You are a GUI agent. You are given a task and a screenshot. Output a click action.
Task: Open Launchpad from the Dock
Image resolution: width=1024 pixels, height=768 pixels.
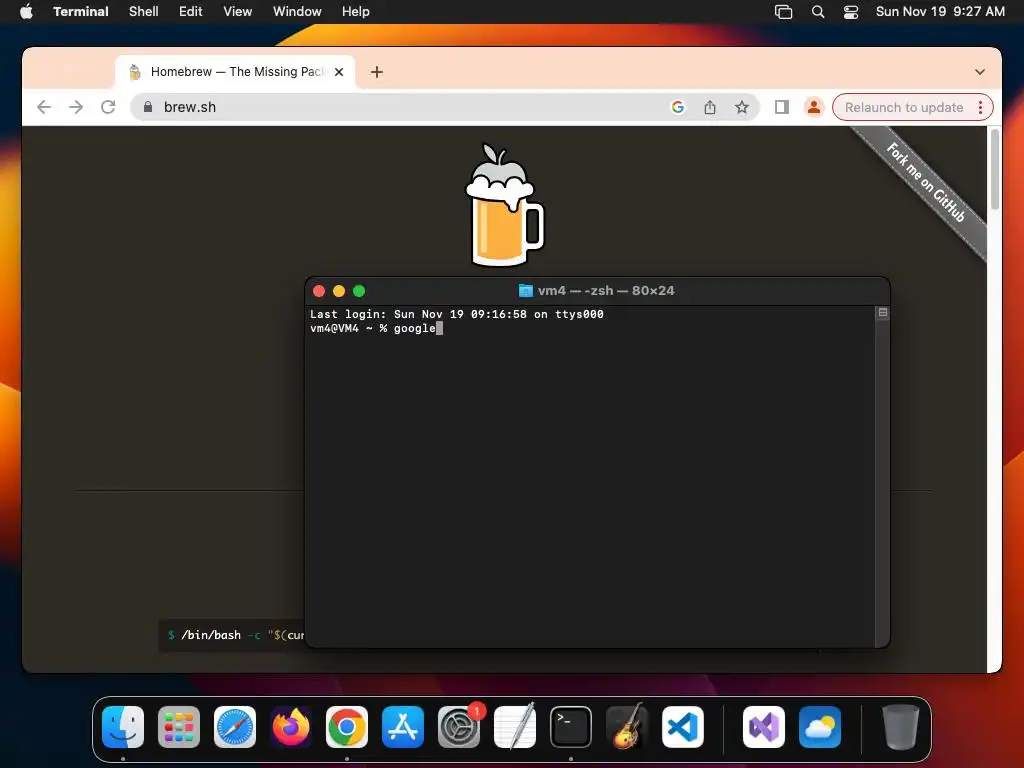[x=179, y=727]
